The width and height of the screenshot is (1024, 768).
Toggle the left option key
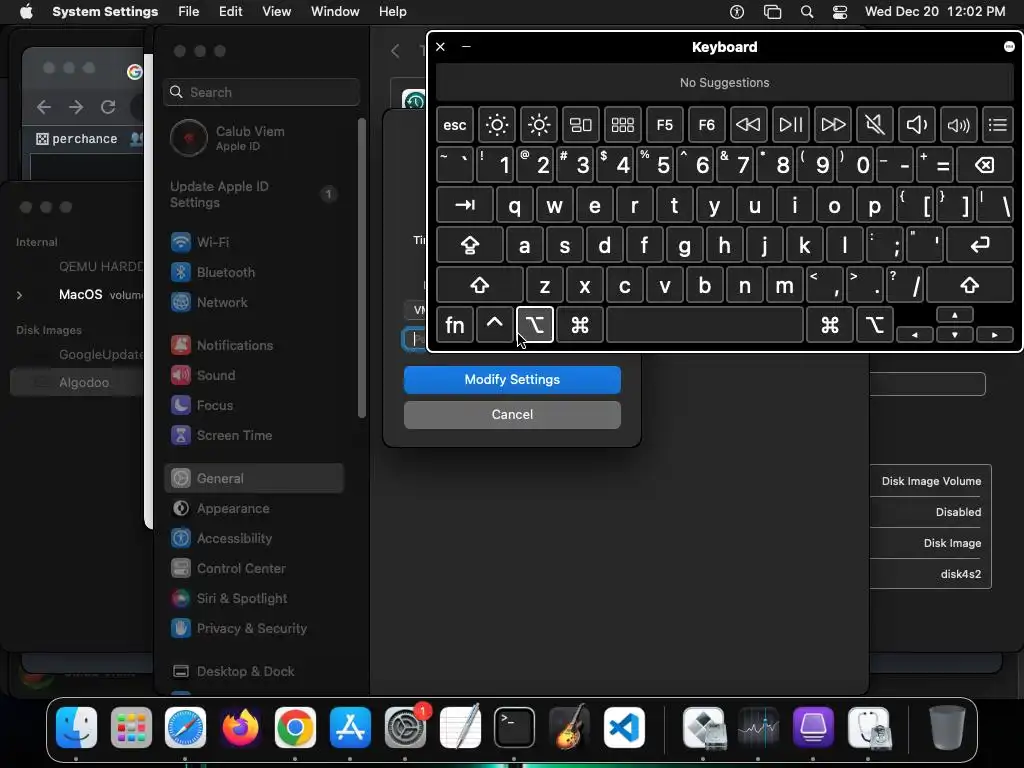point(535,325)
